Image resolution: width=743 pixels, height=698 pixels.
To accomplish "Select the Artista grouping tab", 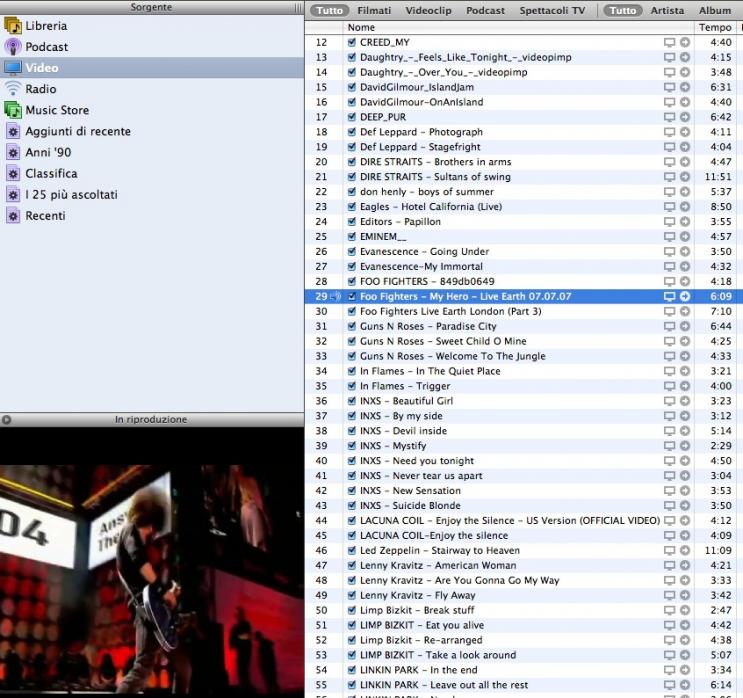I will [667, 10].
